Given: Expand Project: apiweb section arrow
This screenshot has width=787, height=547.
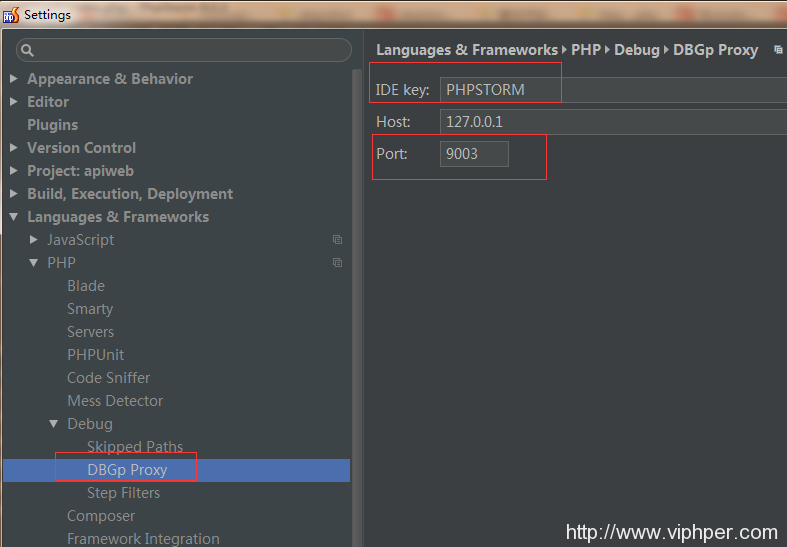Looking at the screenshot, I should [x=14, y=171].
